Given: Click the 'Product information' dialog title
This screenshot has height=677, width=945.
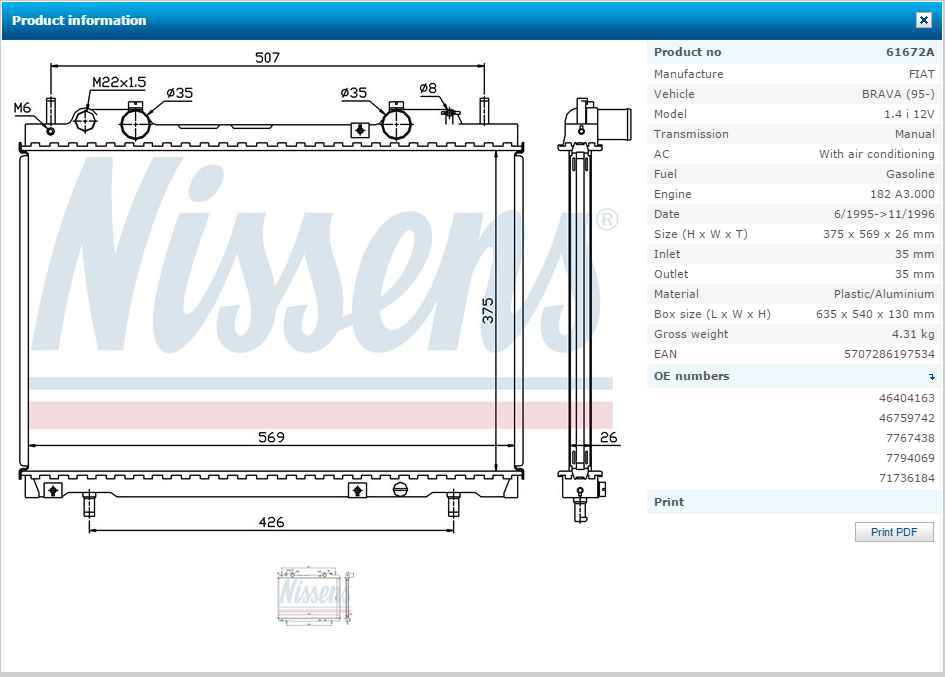Looking at the screenshot, I should (x=79, y=20).
